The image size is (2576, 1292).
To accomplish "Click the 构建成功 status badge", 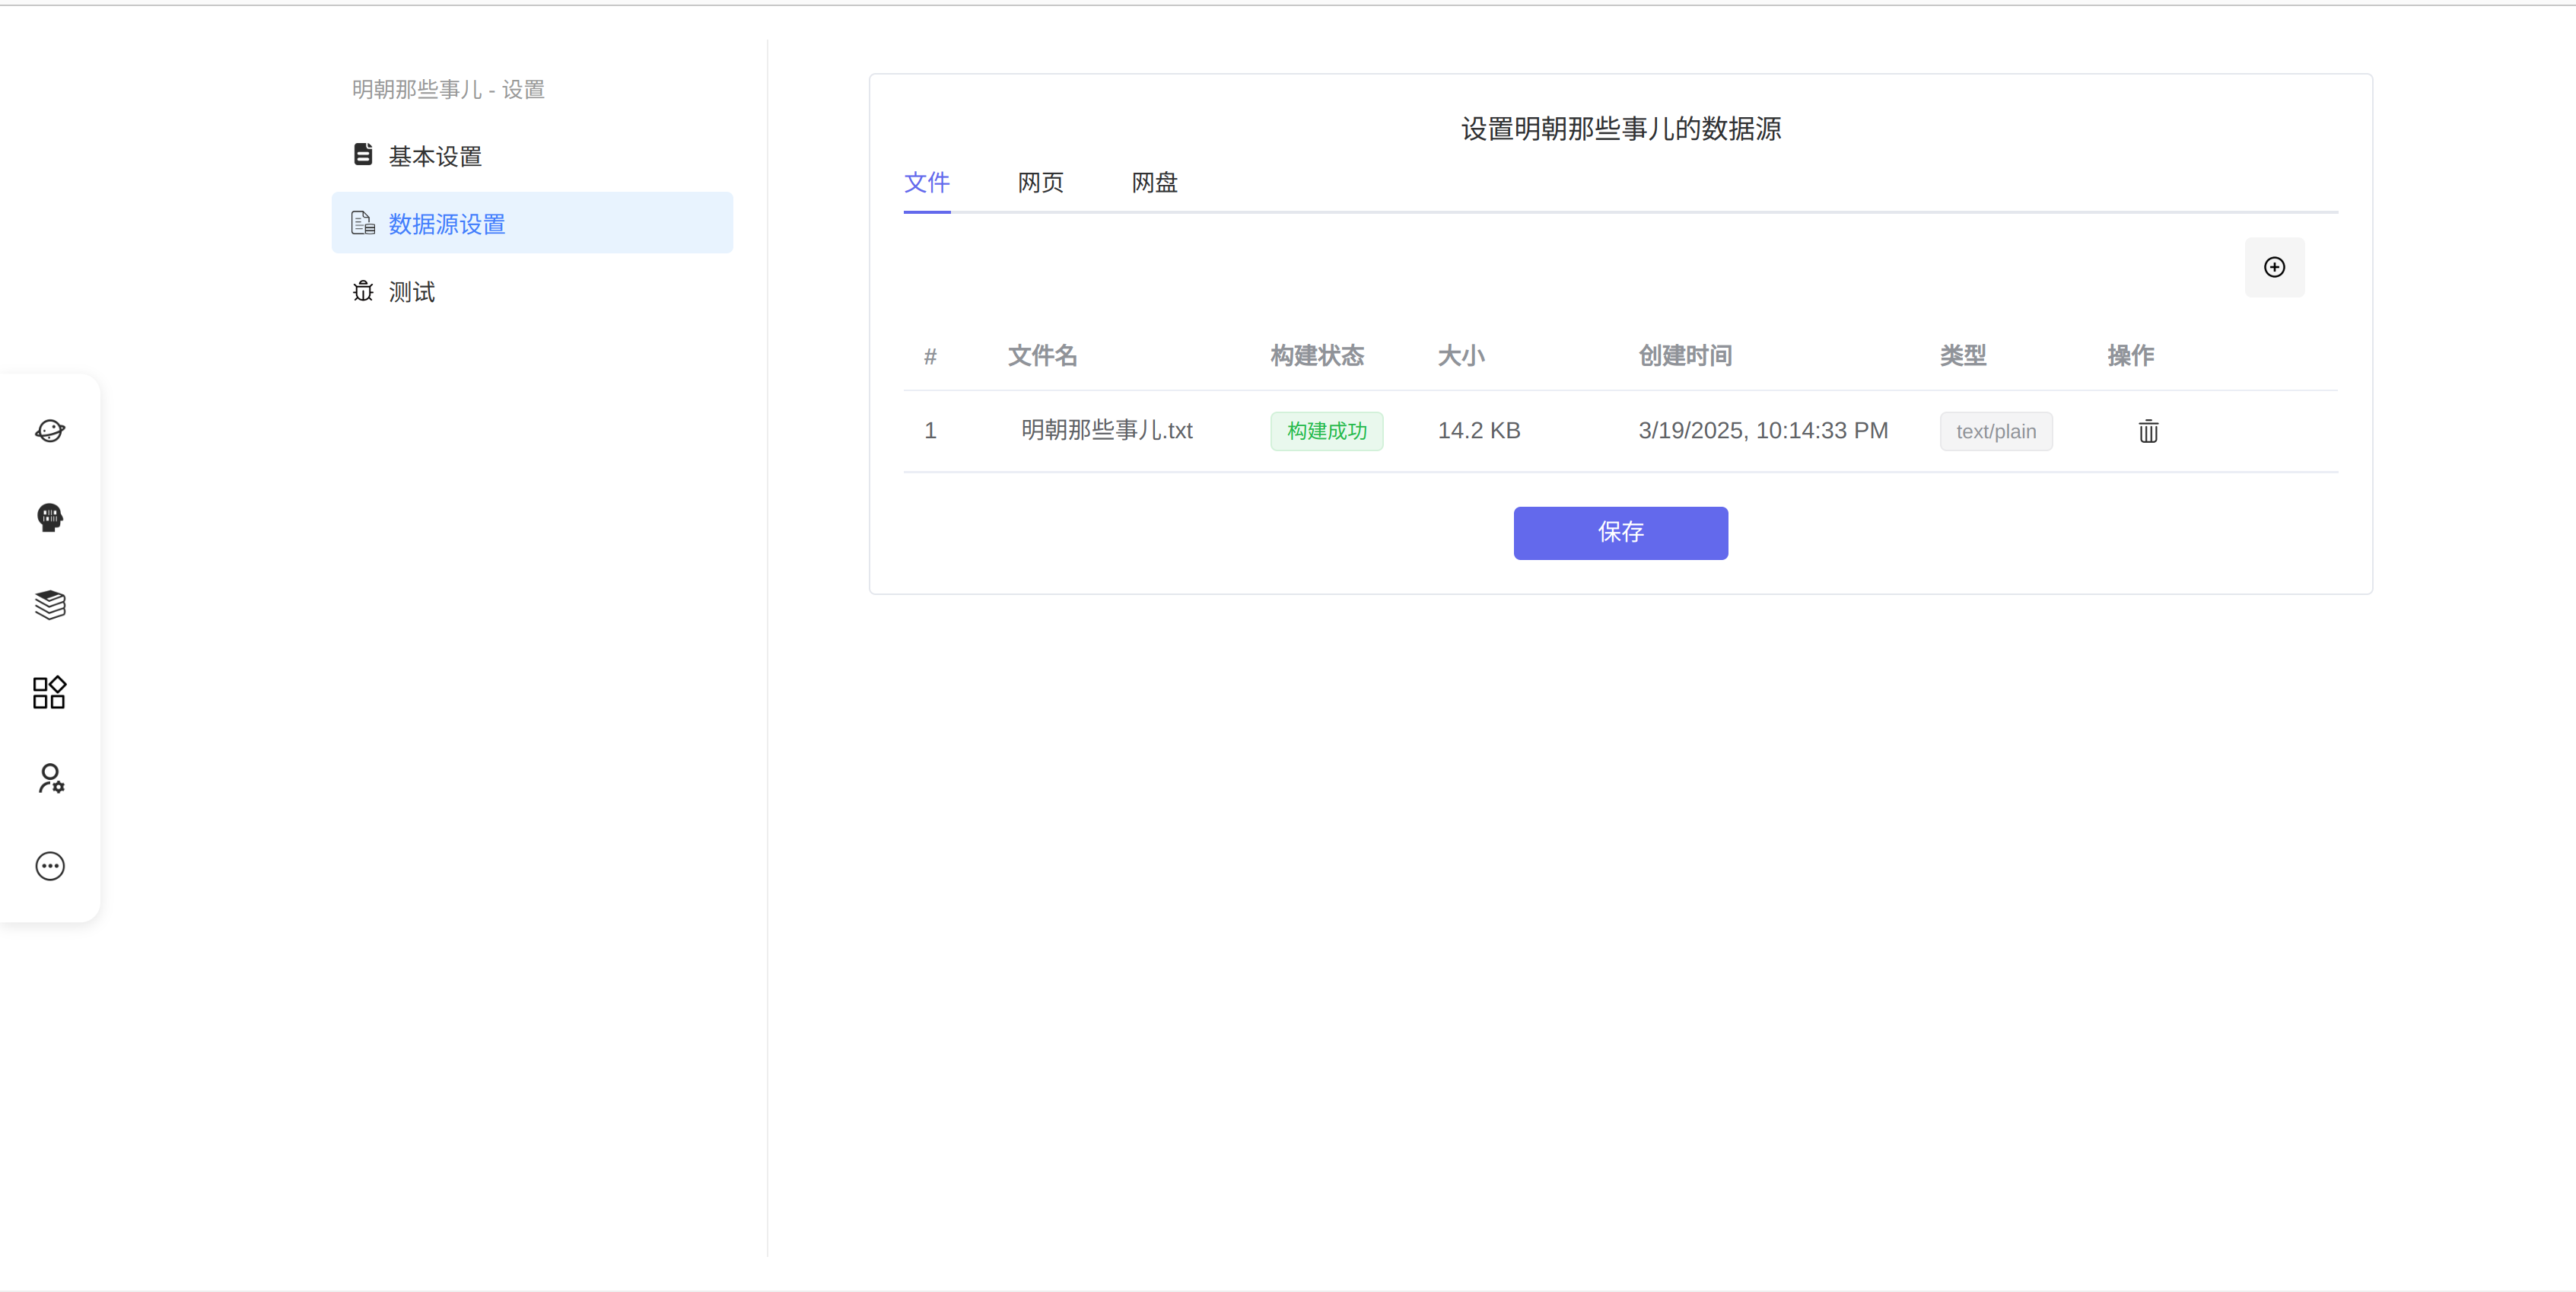I will pos(1326,431).
